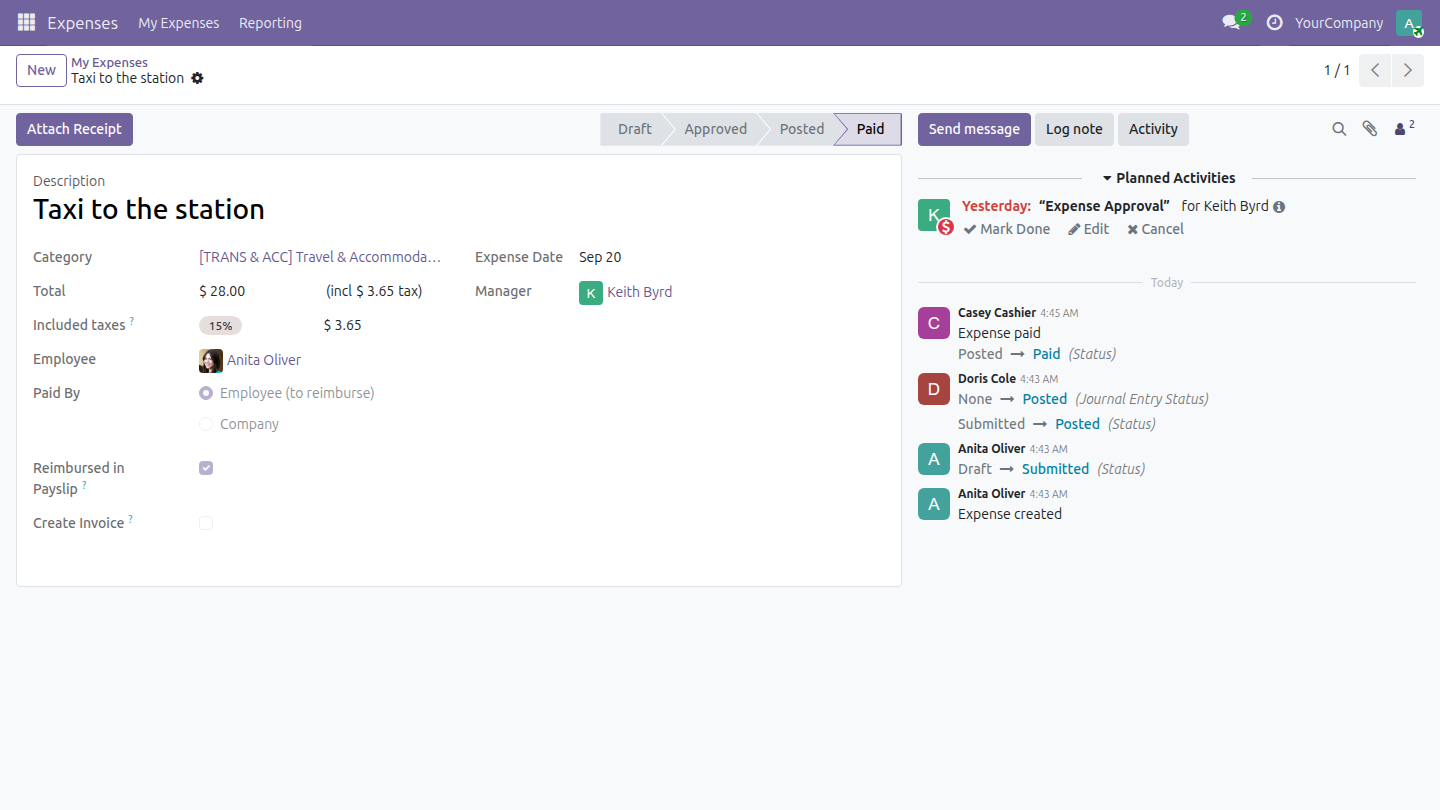The image size is (1440, 810).
Task: Click the Activity button
Action: pos(1153,129)
